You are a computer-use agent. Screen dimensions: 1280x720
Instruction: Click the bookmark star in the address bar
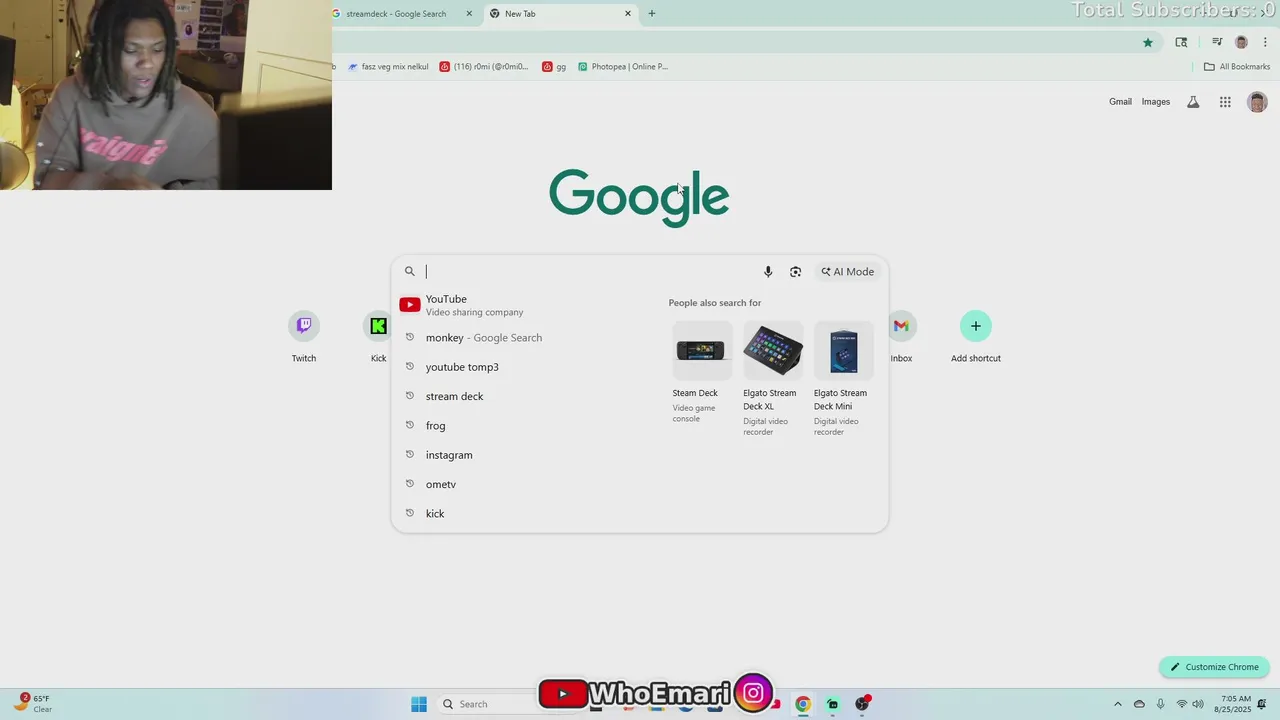point(1148,42)
